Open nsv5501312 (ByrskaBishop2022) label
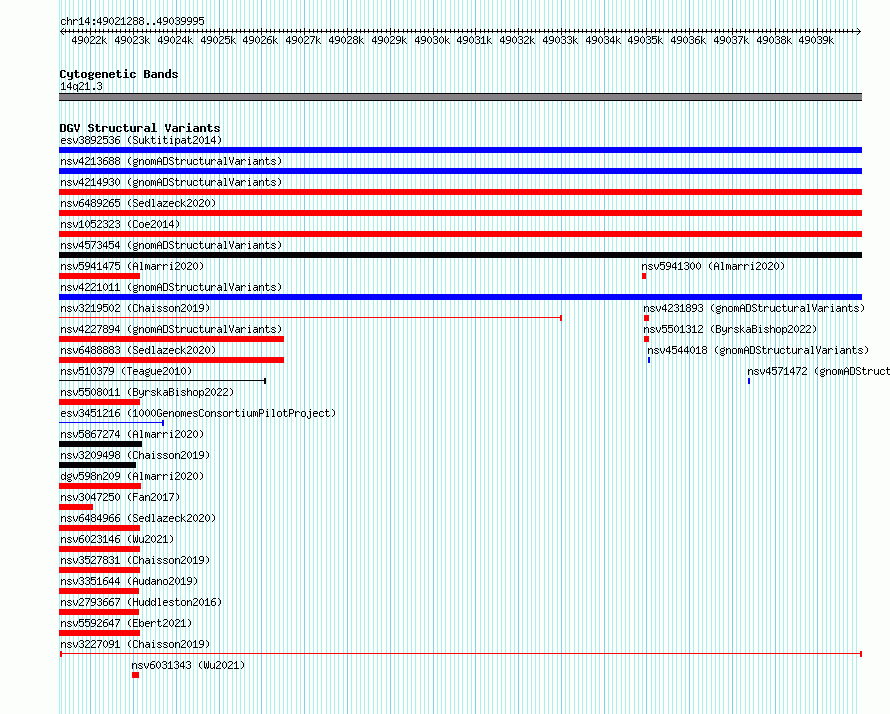 pos(730,329)
